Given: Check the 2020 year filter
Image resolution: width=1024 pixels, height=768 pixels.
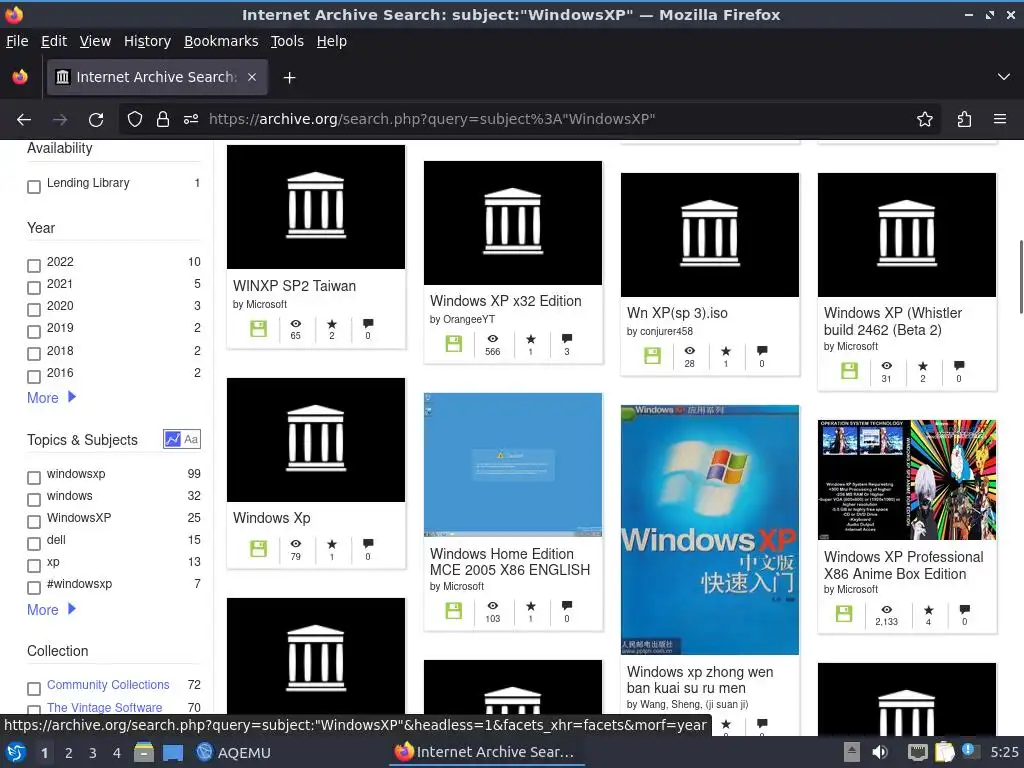Looking at the screenshot, I should 34,310.
